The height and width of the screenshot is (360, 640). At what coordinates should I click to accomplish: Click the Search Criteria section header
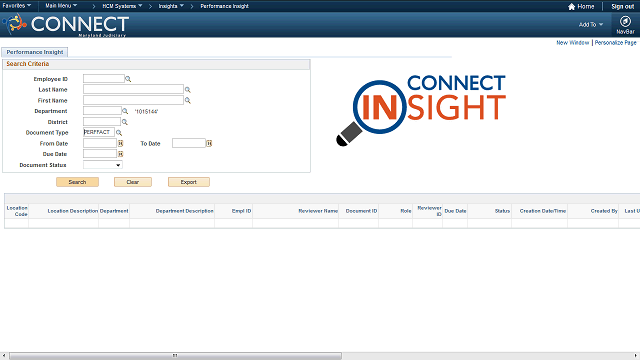156,64
